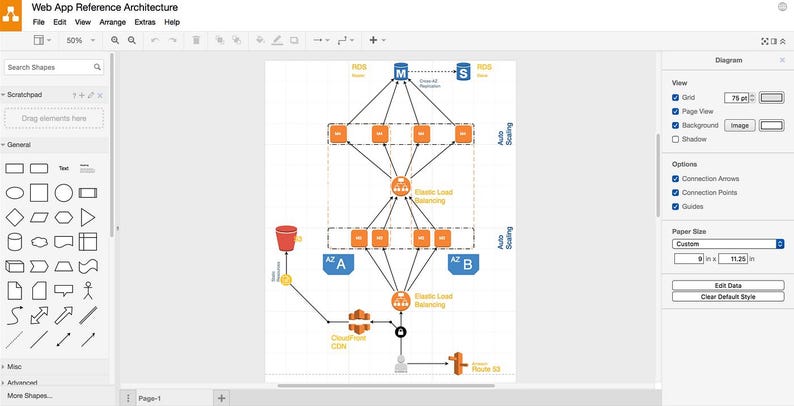Image resolution: width=794 pixels, height=406 pixels.
Task: Click the background Image button
Action: coord(740,126)
